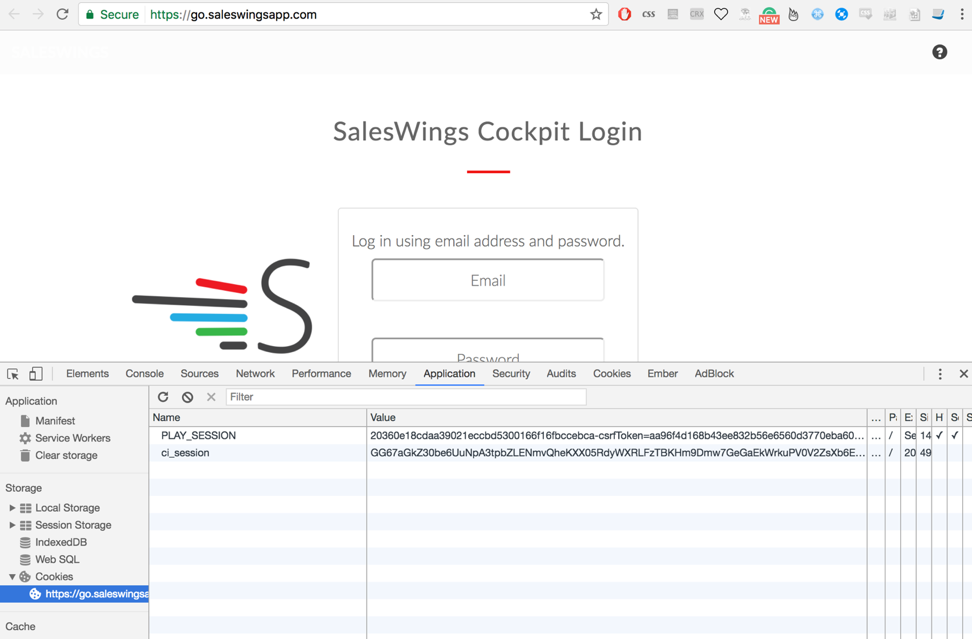Close the DevTools panel
The image size is (972, 639).
(x=963, y=374)
